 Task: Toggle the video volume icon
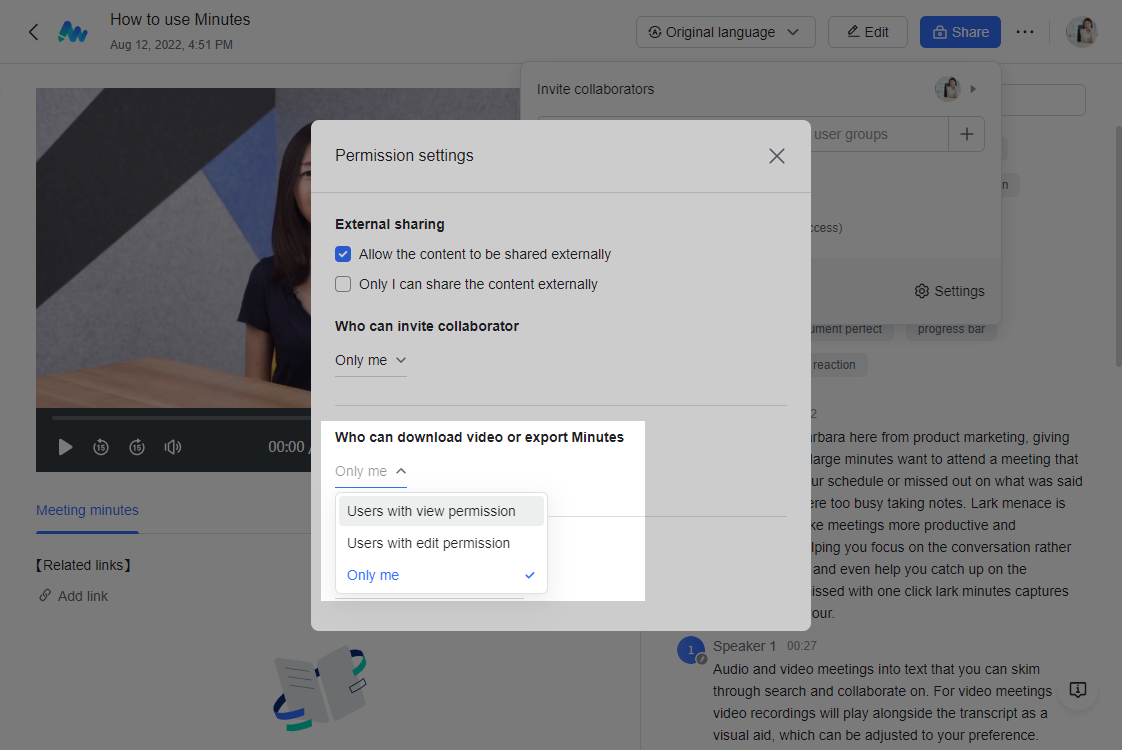tap(173, 447)
